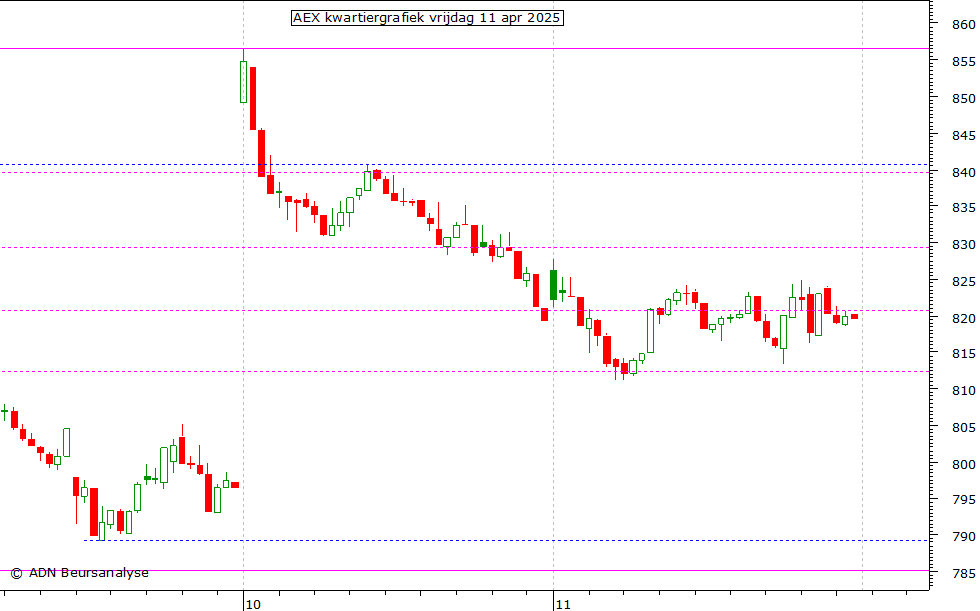This screenshot has height=611, width=980.
Task: Select the price axis label 800
Action: click(x=963, y=465)
